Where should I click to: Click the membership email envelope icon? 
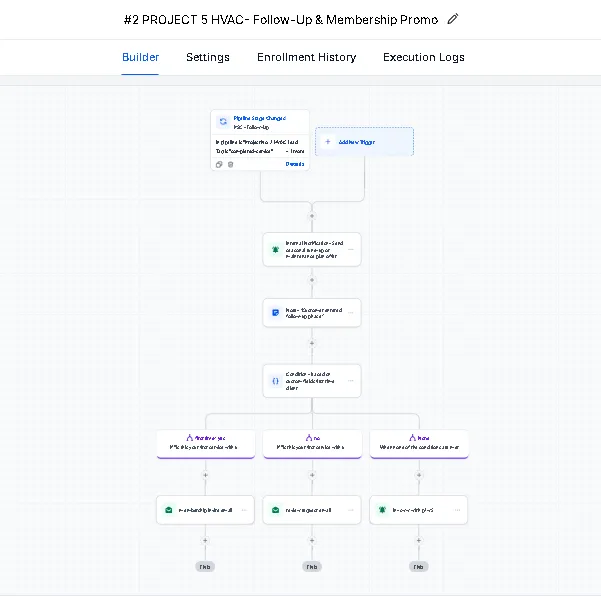169,510
